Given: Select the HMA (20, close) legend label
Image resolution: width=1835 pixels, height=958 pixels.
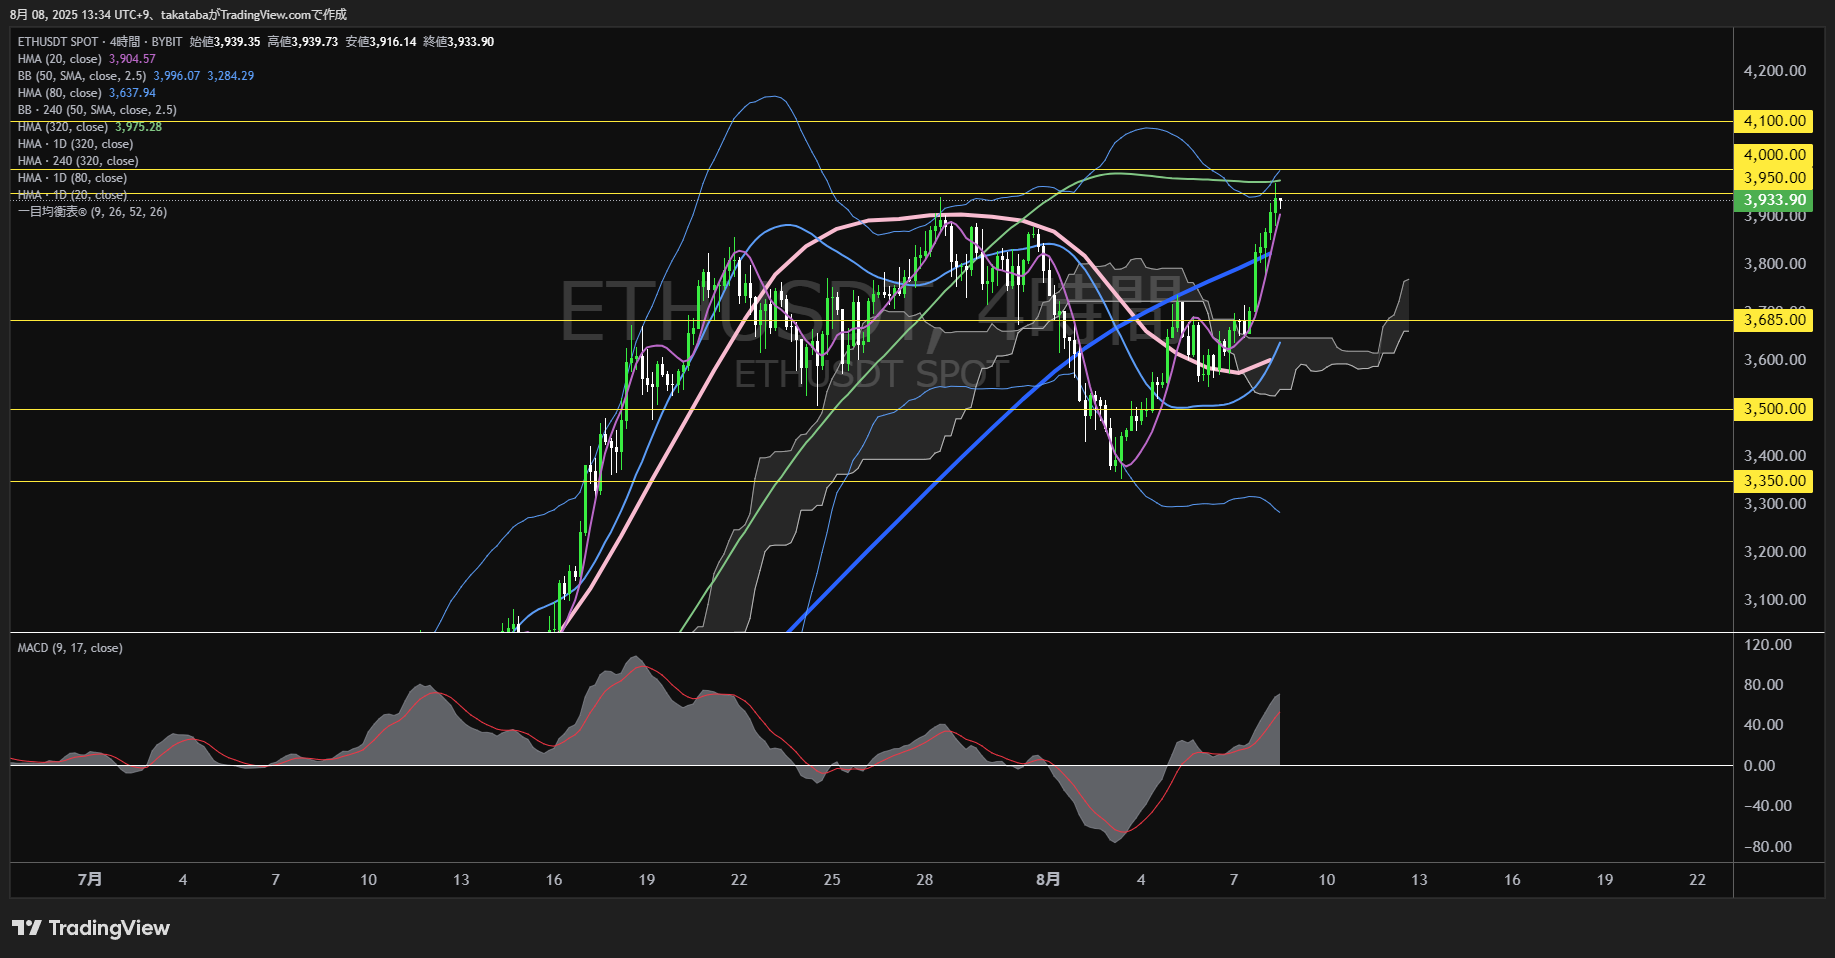Looking at the screenshot, I should tap(60, 59).
